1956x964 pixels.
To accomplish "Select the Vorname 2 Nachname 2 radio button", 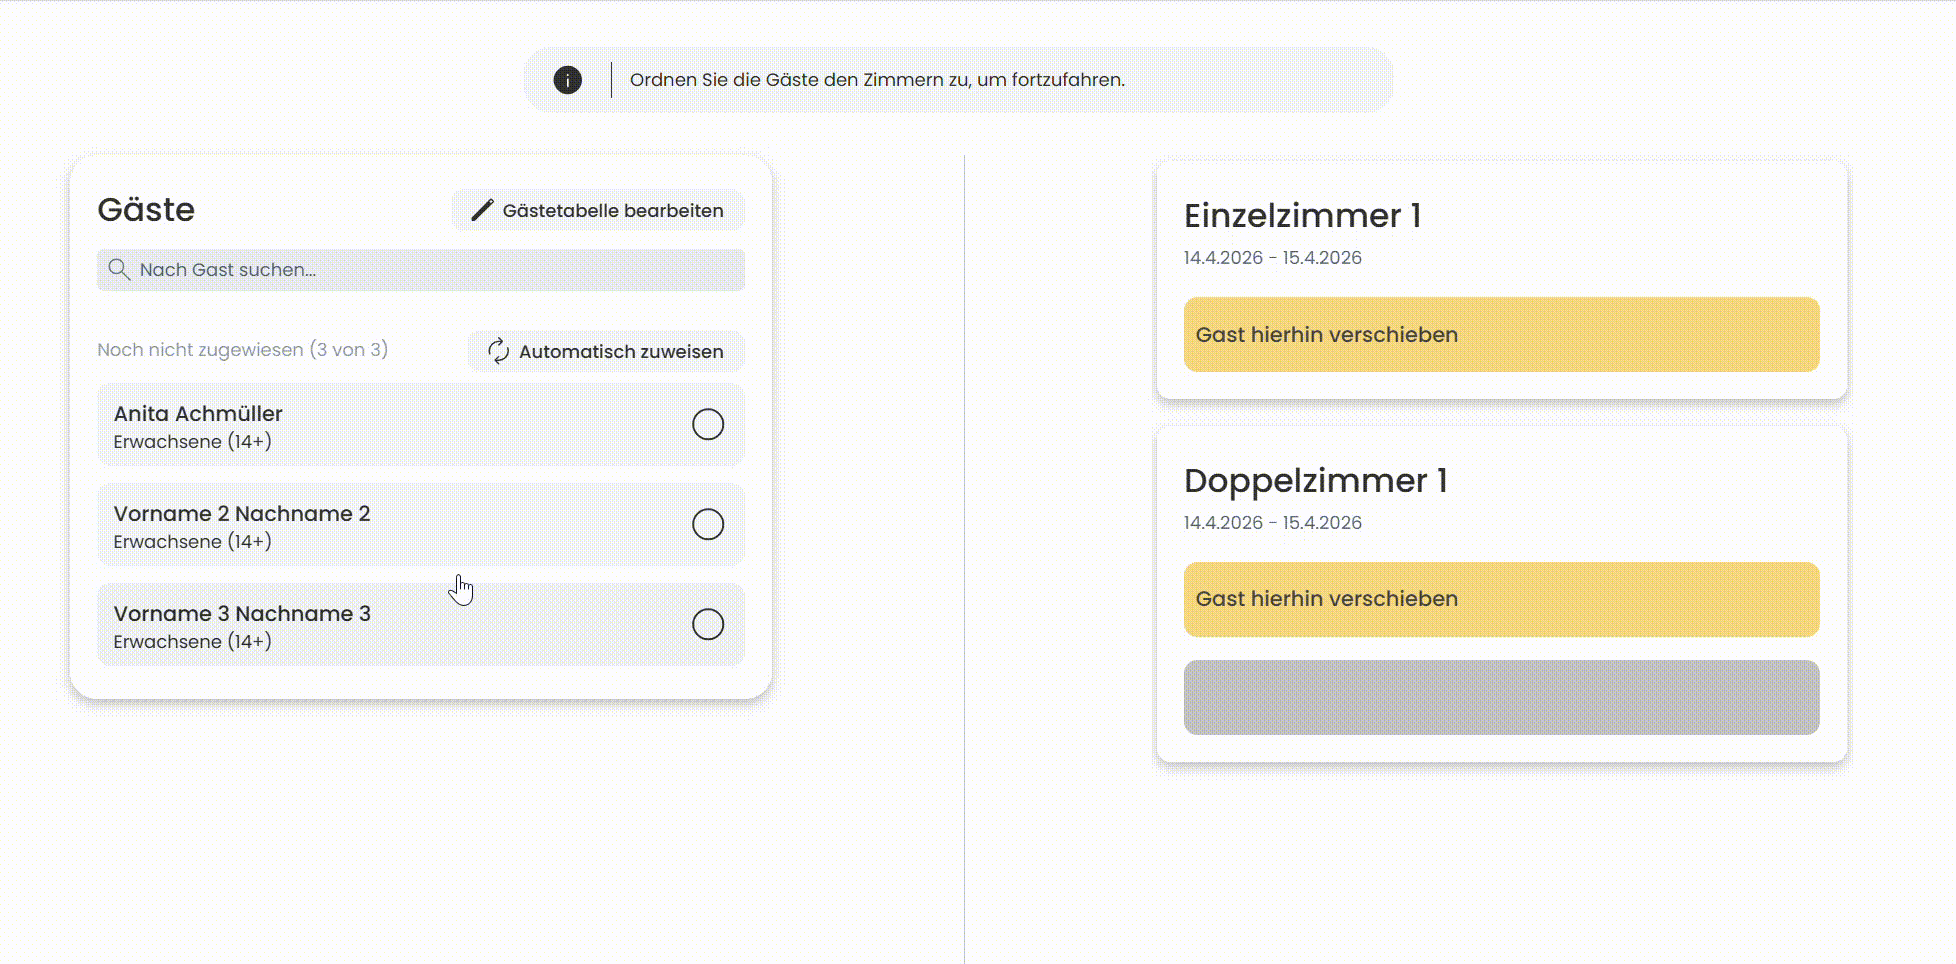I will coord(708,524).
